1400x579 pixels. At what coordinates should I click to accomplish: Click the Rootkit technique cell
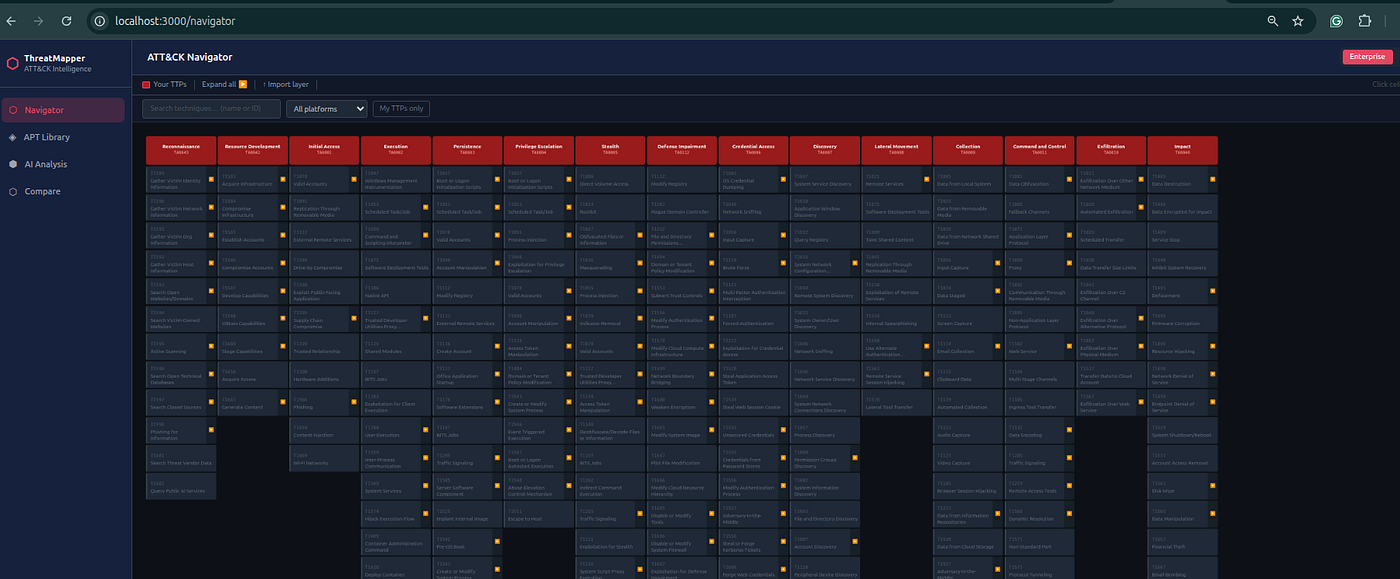610,207
